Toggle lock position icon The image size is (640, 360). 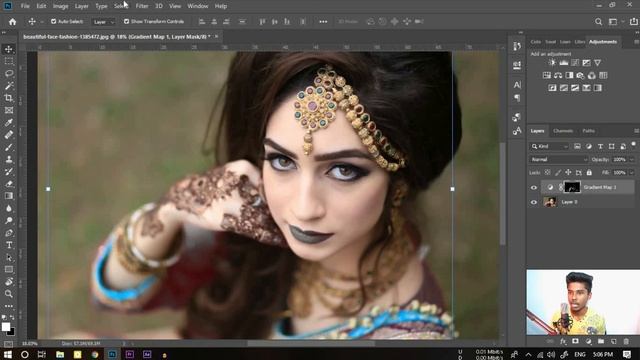[568, 173]
